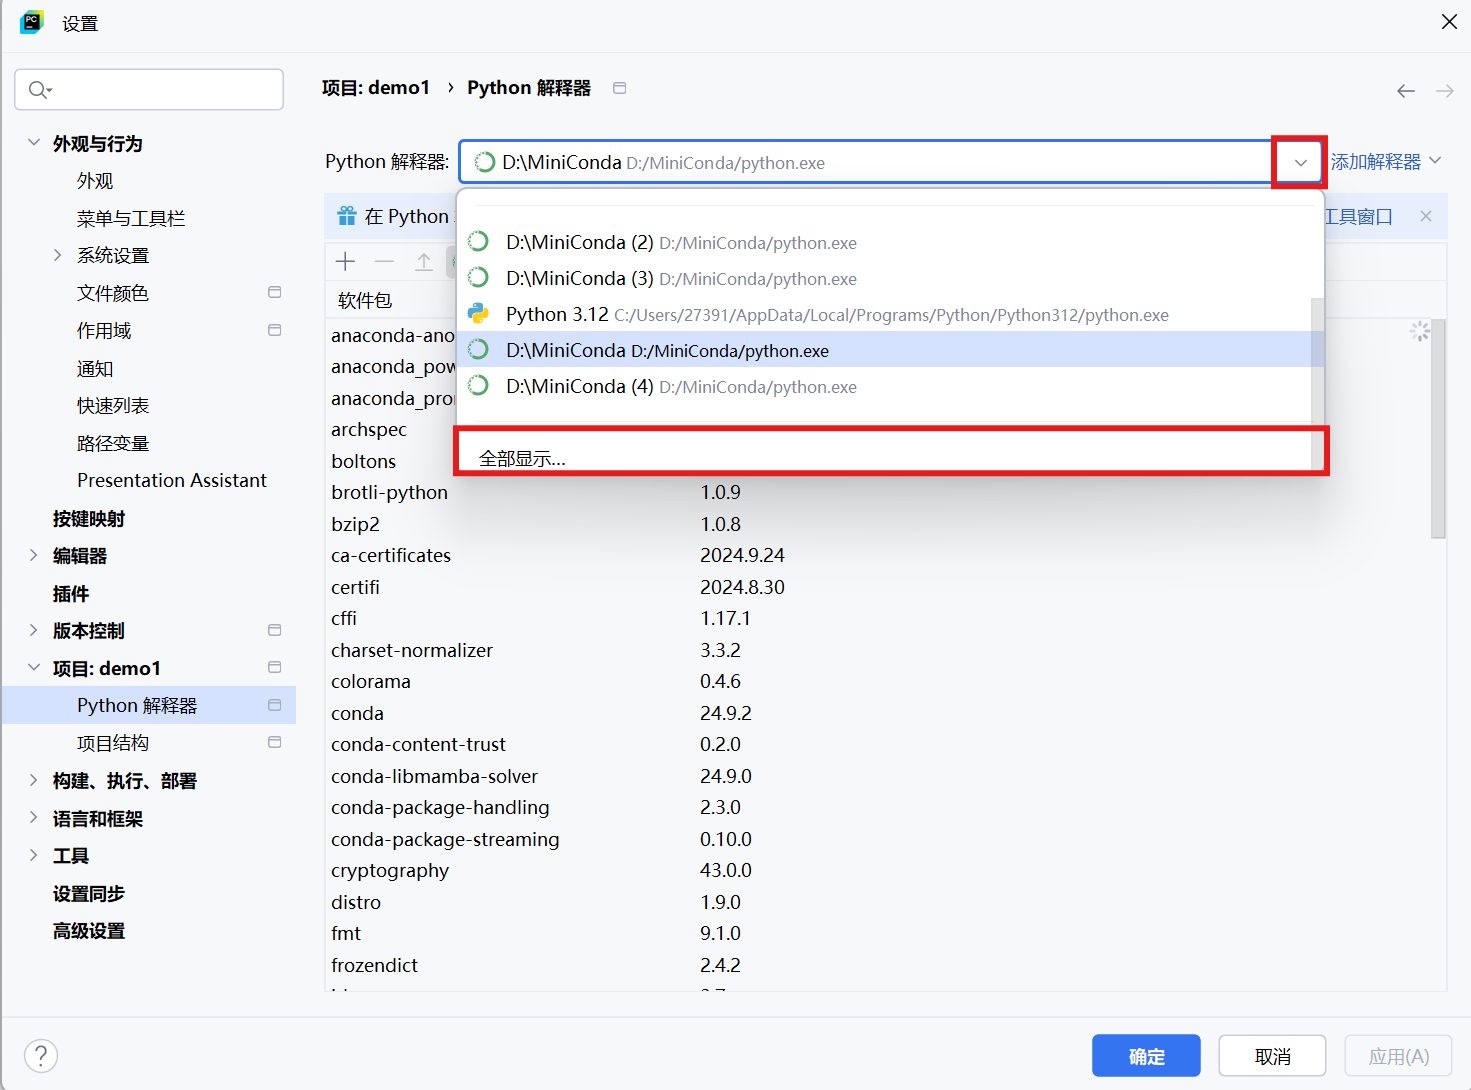1471x1090 pixels.
Task: Click the 工具窗口 link in banner
Action: (1359, 217)
